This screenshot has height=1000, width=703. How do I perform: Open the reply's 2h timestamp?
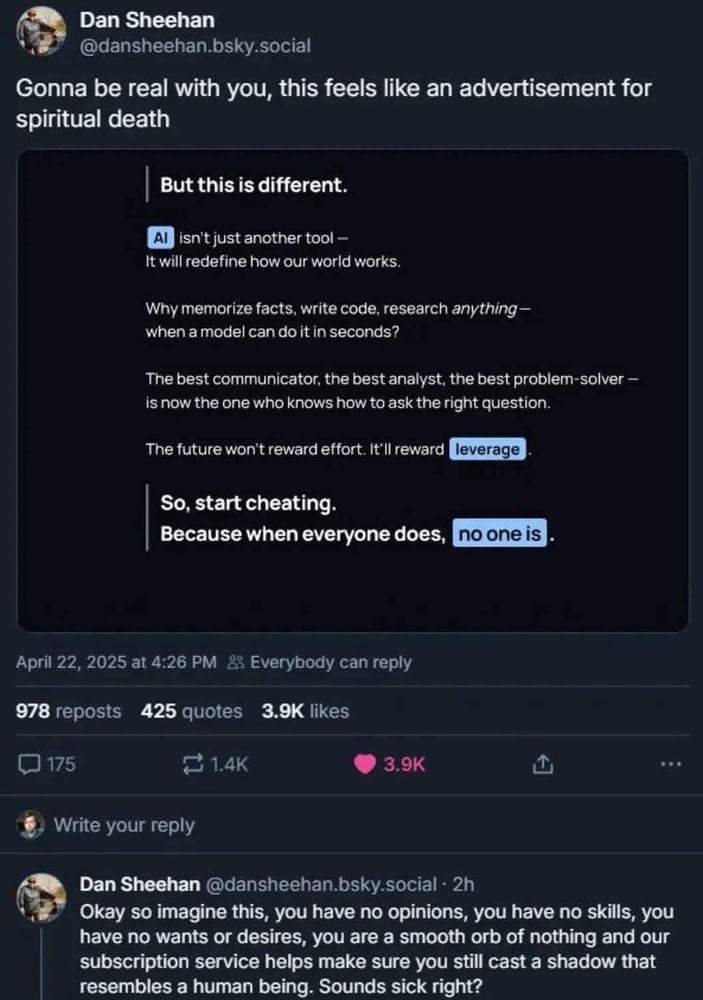point(463,884)
